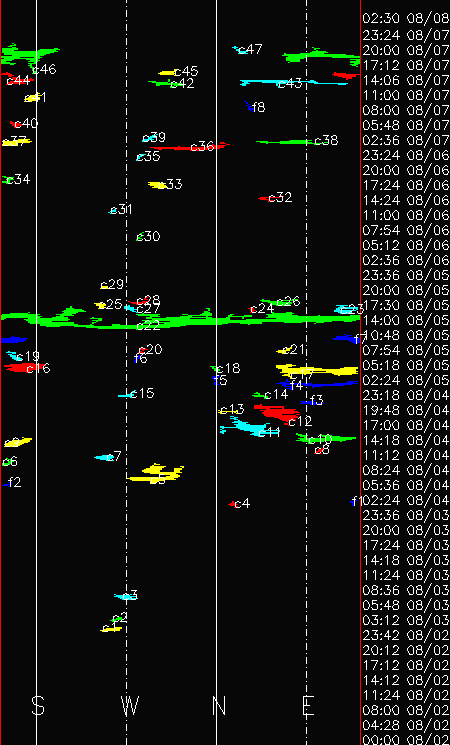Click the S direction axis label
The width and height of the screenshot is (450, 745).
pos(38,706)
